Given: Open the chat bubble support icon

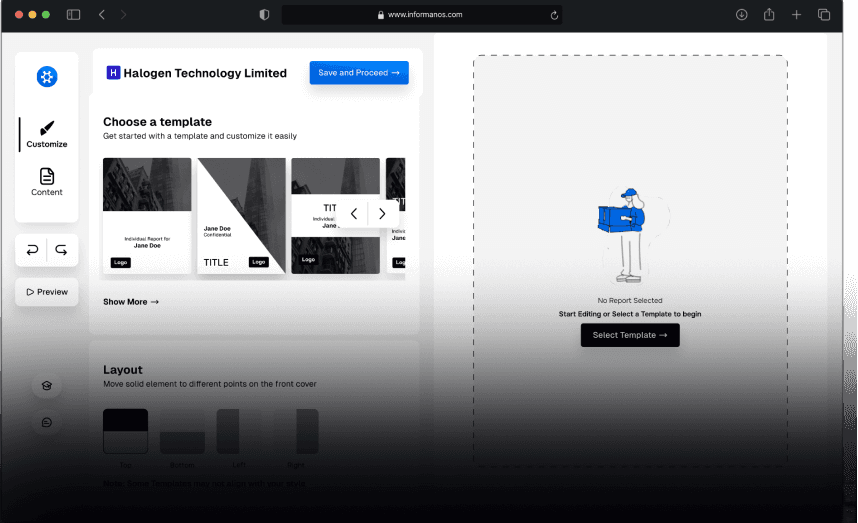Looking at the screenshot, I should 47,422.
